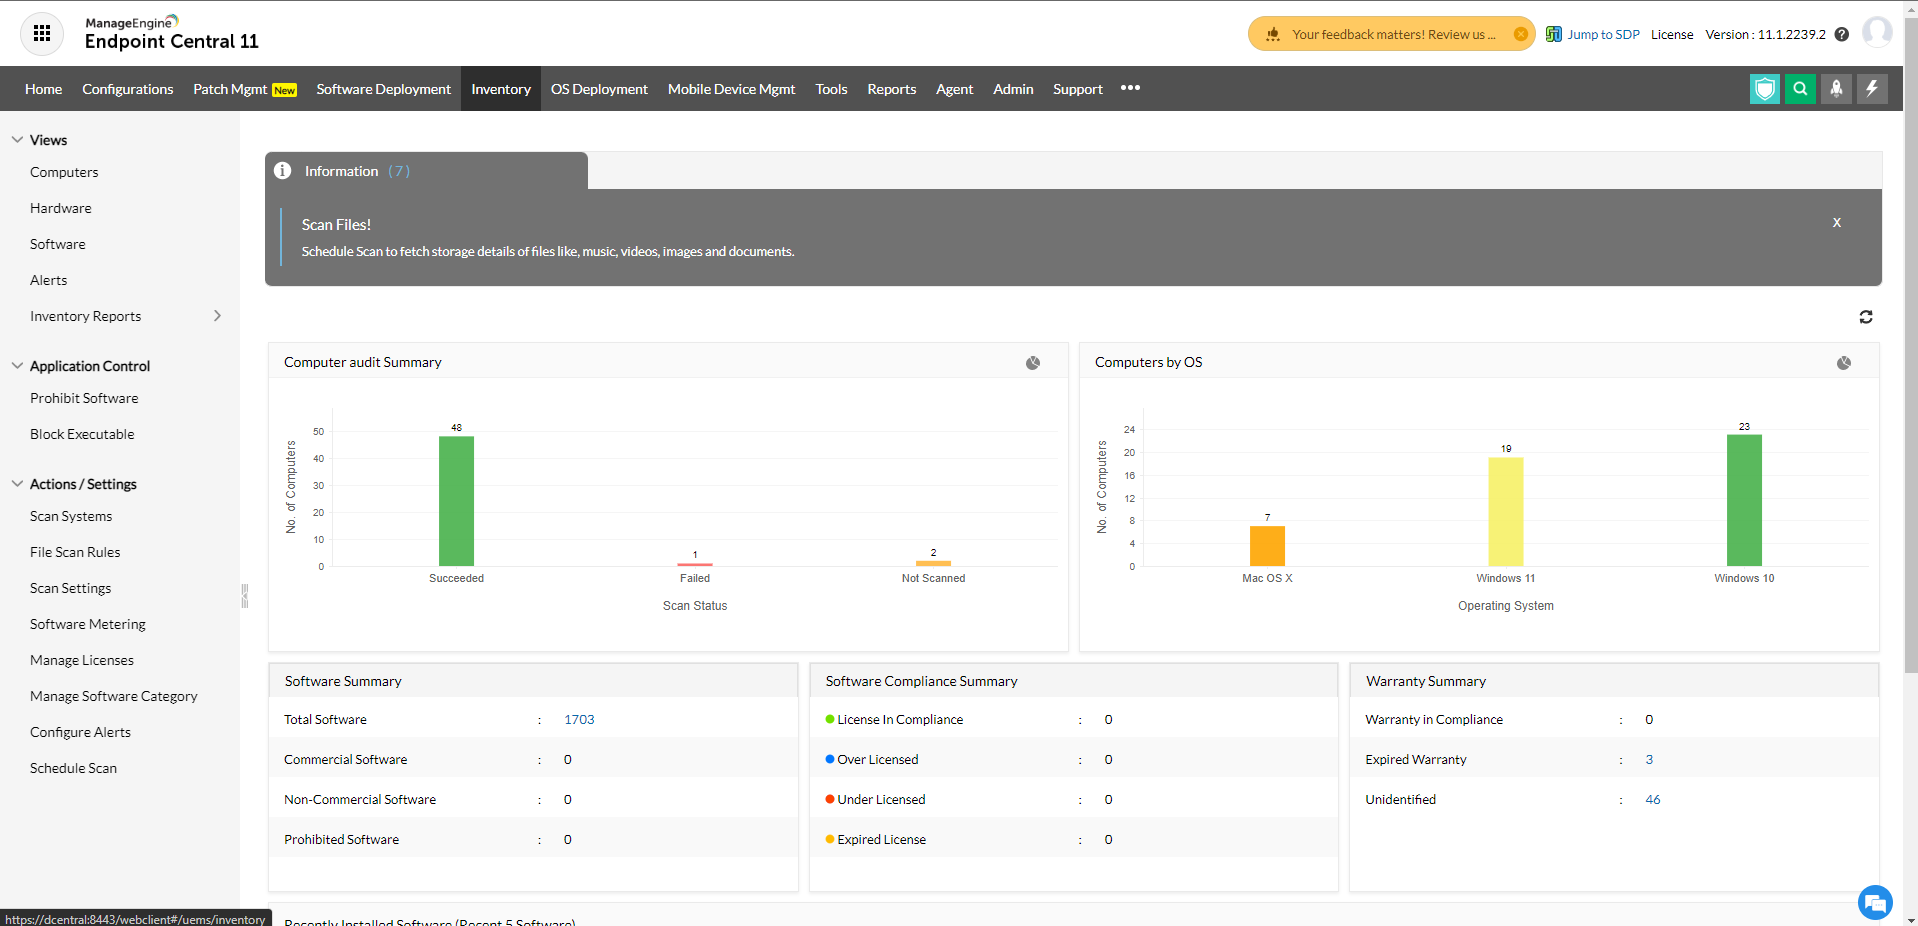Click the green Succeeded bar in chart

tap(456, 500)
